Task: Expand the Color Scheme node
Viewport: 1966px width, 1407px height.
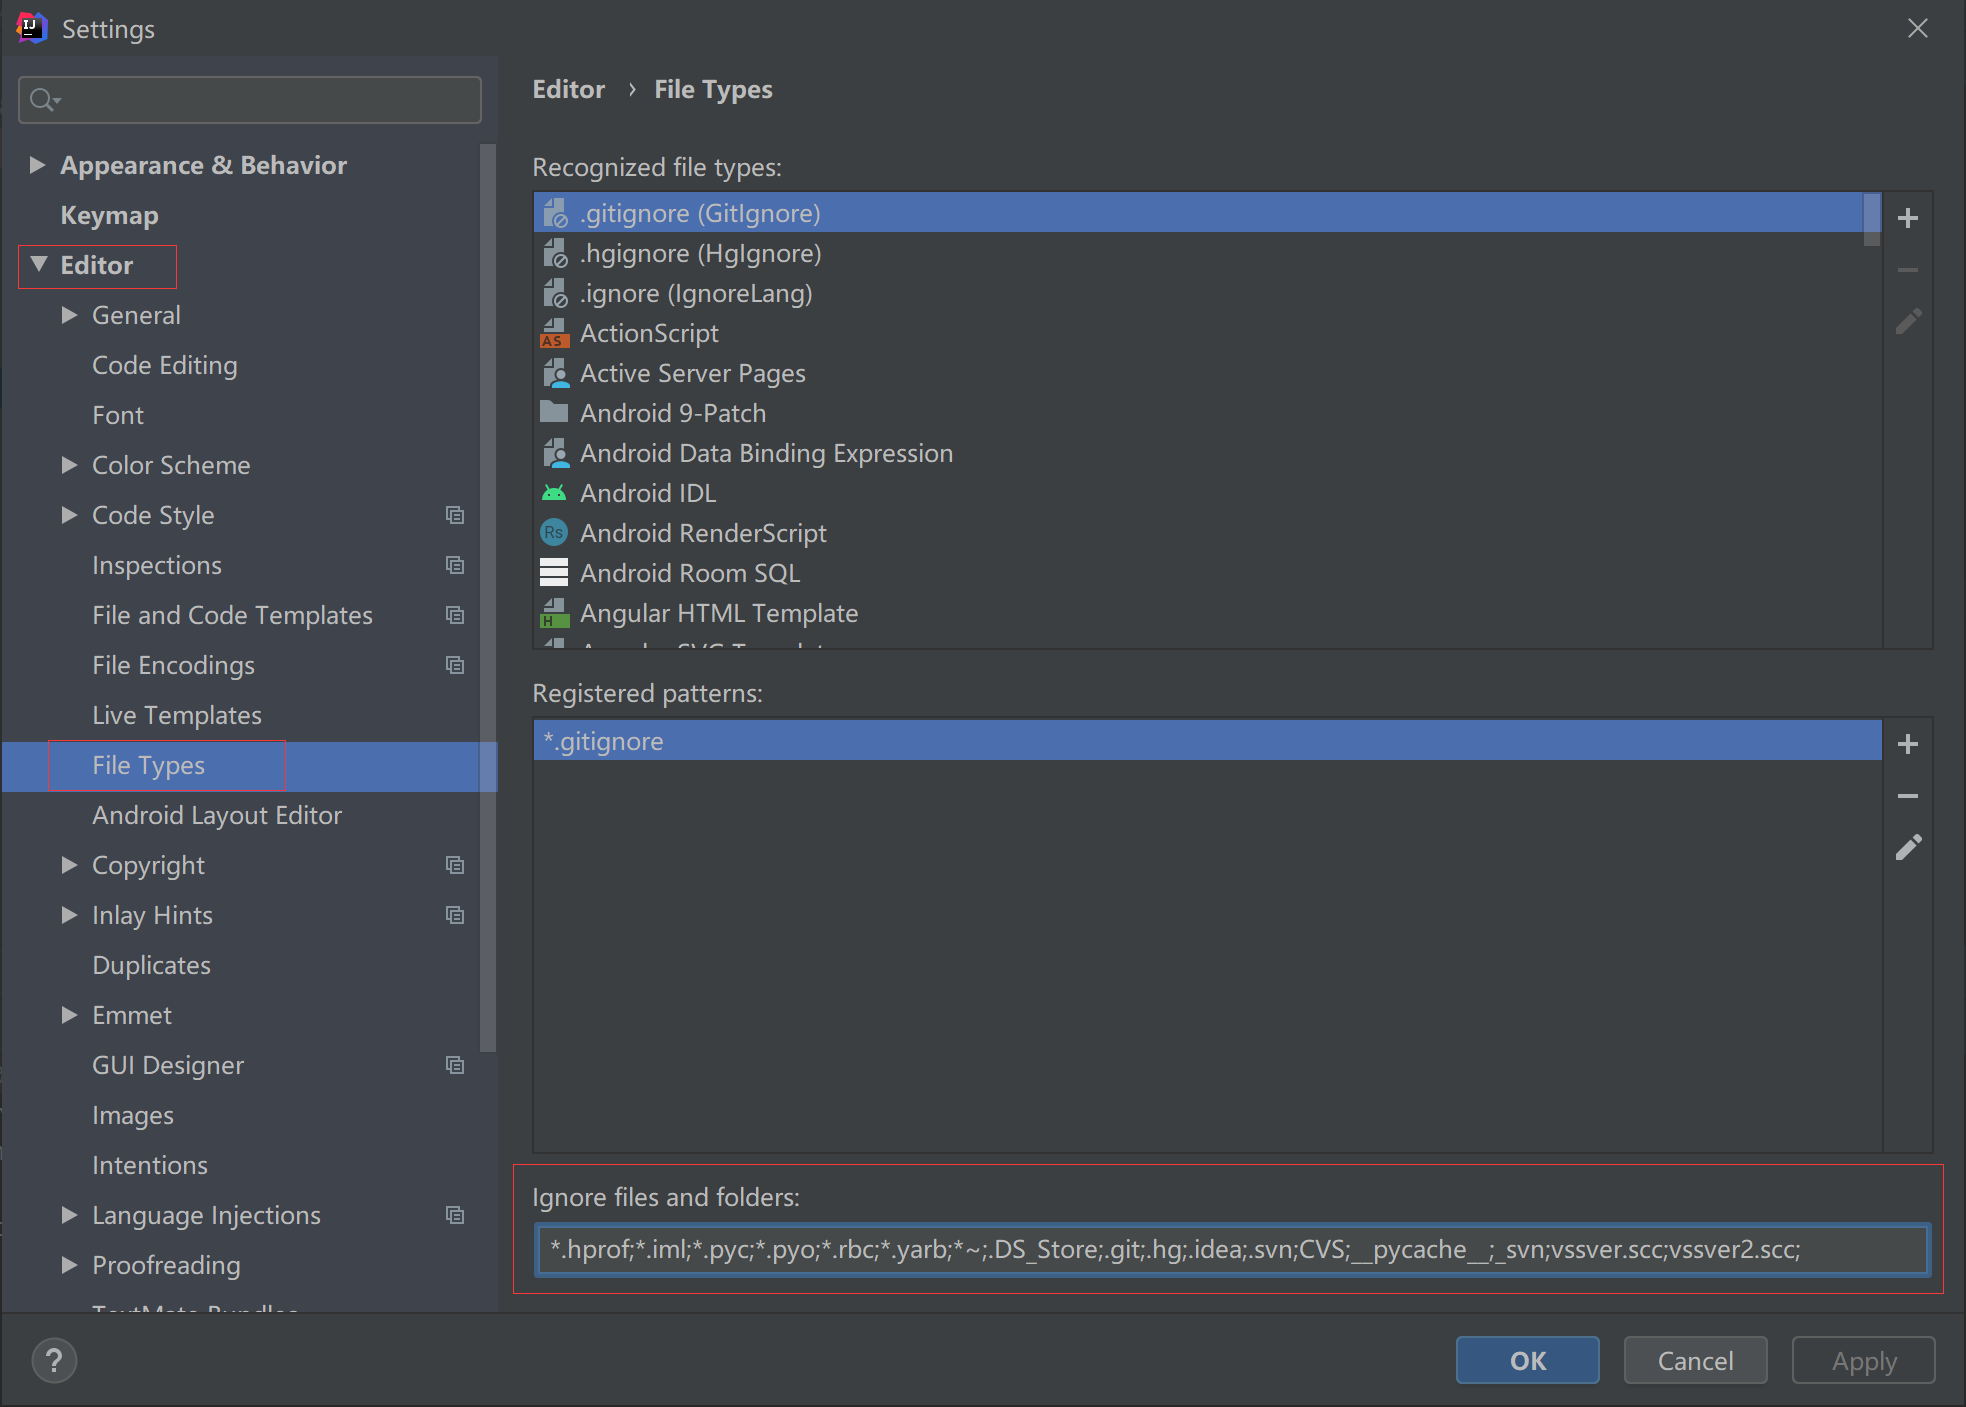Action: tap(69, 465)
